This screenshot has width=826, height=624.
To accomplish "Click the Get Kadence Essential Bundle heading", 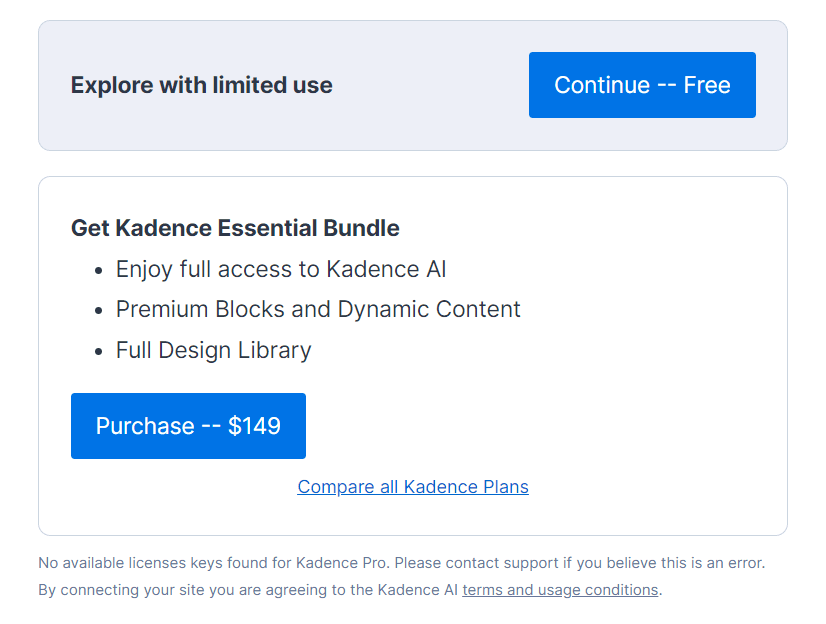I will (x=235, y=228).
